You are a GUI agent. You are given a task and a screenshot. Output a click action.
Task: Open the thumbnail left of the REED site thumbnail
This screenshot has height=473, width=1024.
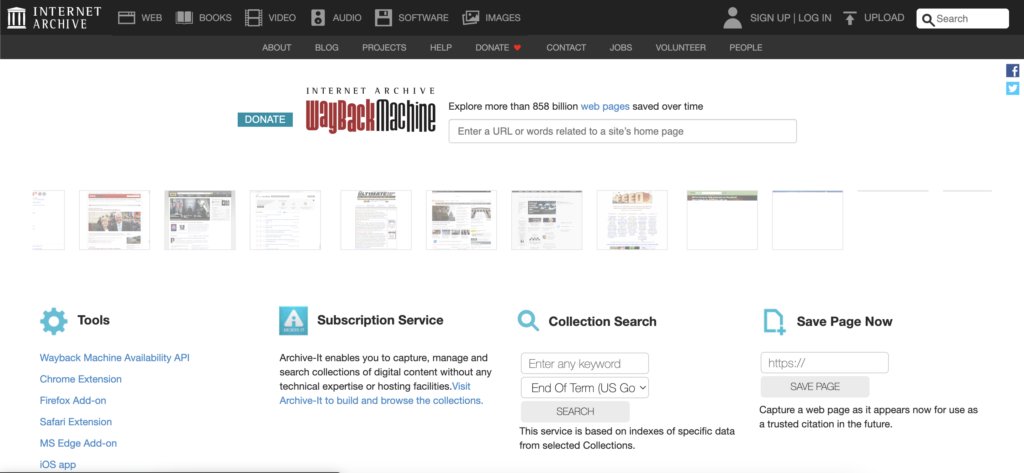(547, 220)
